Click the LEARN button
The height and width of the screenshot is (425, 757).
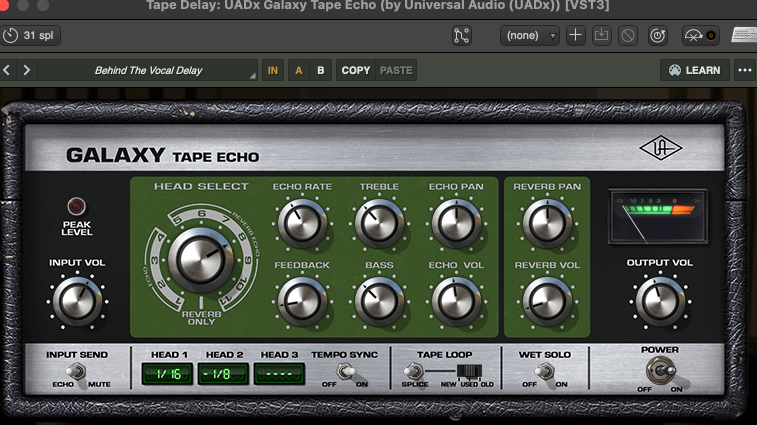[x=694, y=70]
